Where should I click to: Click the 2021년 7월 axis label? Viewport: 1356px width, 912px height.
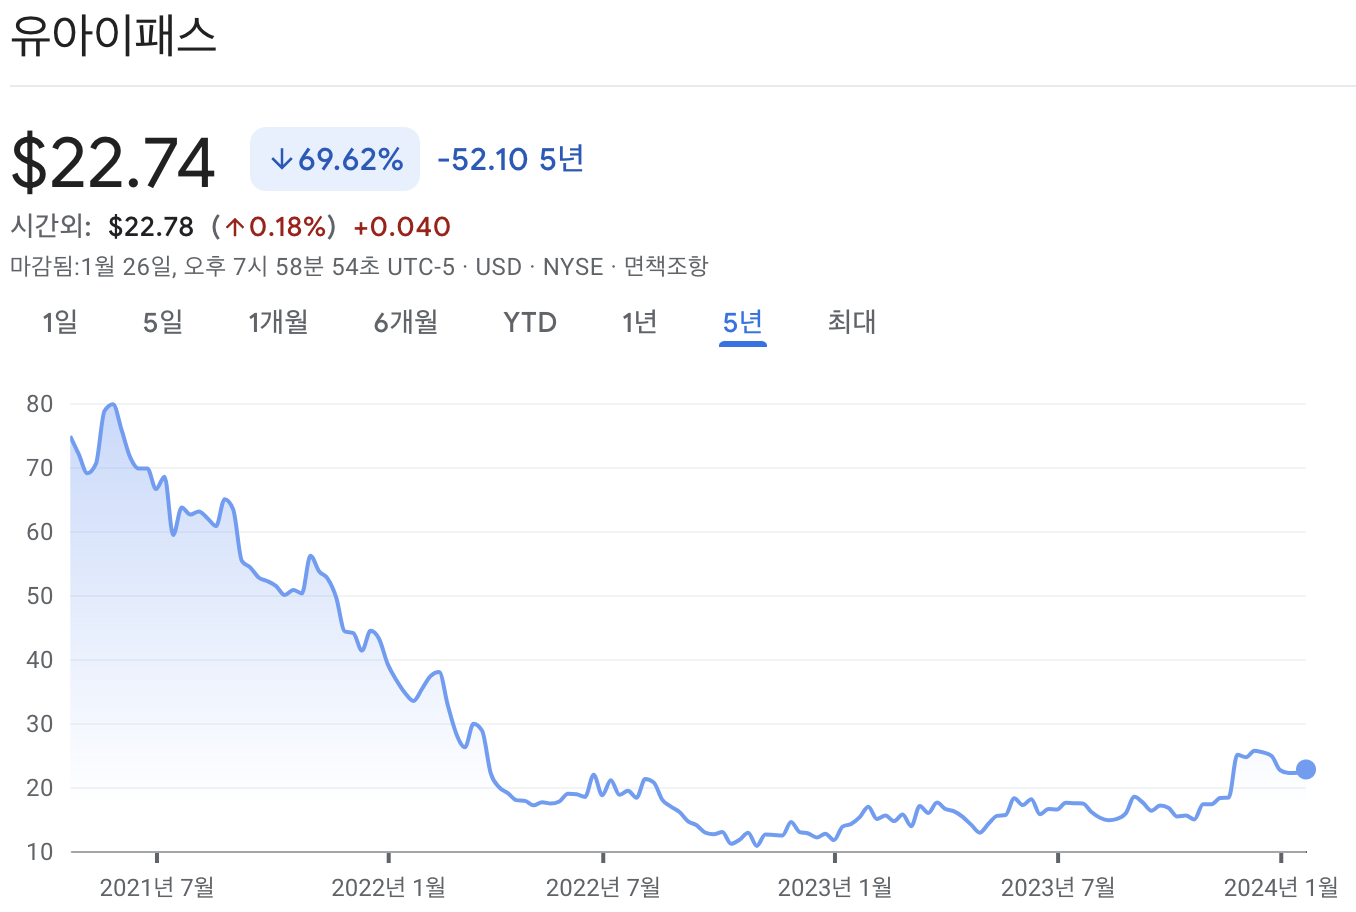click(x=156, y=885)
